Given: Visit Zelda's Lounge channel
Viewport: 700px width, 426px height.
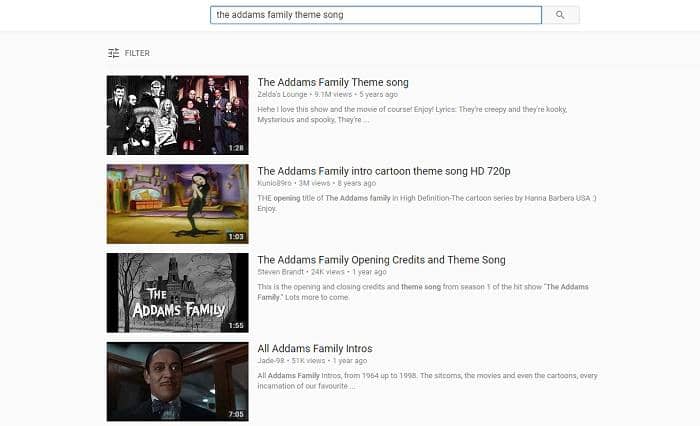Looking at the screenshot, I should (x=282, y=94).
